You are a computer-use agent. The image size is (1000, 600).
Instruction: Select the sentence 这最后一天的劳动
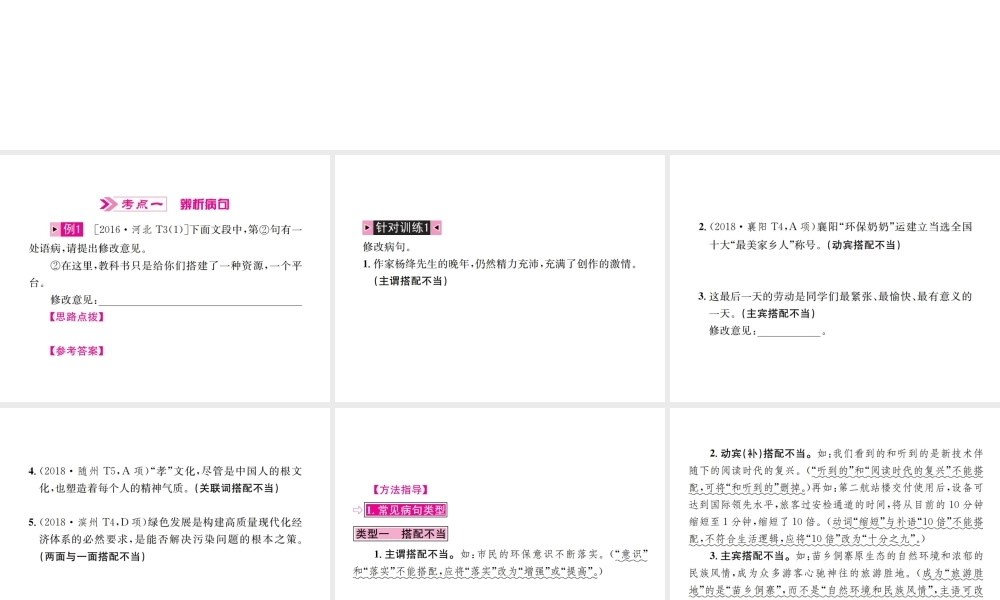[841, 305]
